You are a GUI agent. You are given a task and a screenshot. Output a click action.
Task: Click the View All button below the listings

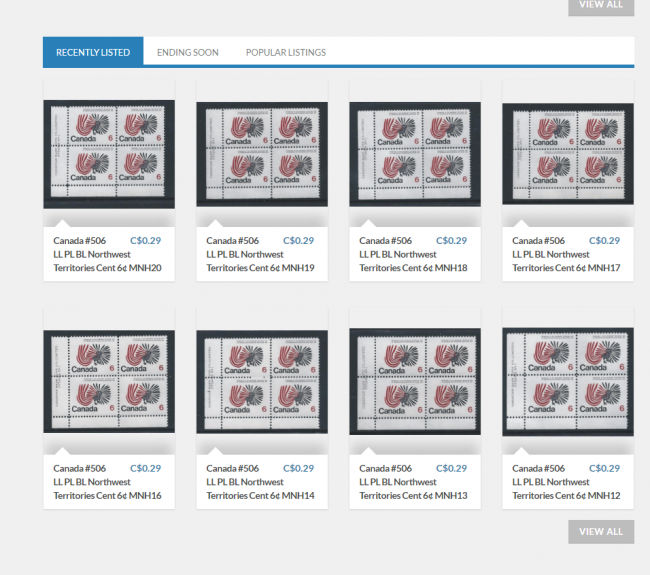601,531
